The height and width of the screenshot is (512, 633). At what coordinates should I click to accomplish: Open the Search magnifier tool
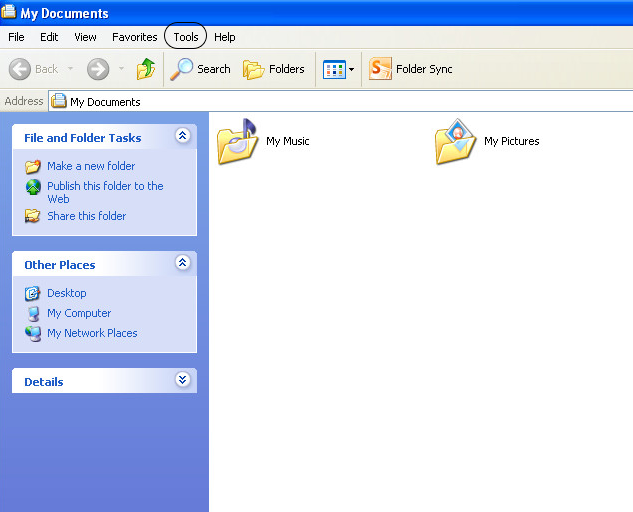(x=183, y=69)
